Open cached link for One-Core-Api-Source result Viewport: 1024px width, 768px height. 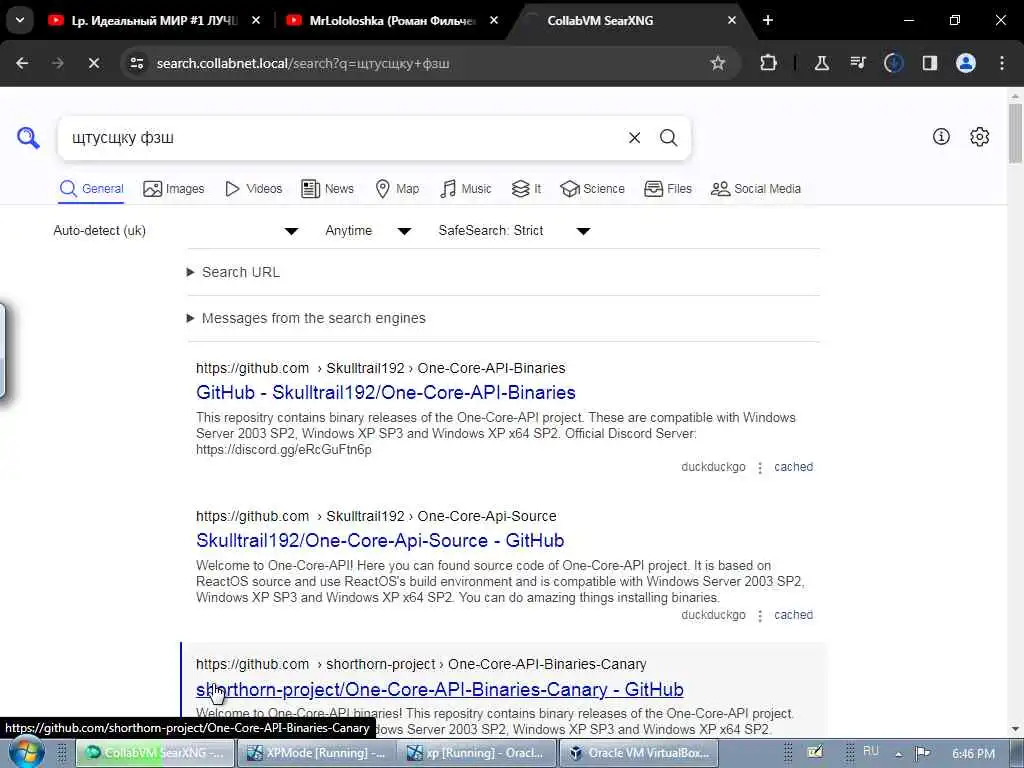(793, 615)
